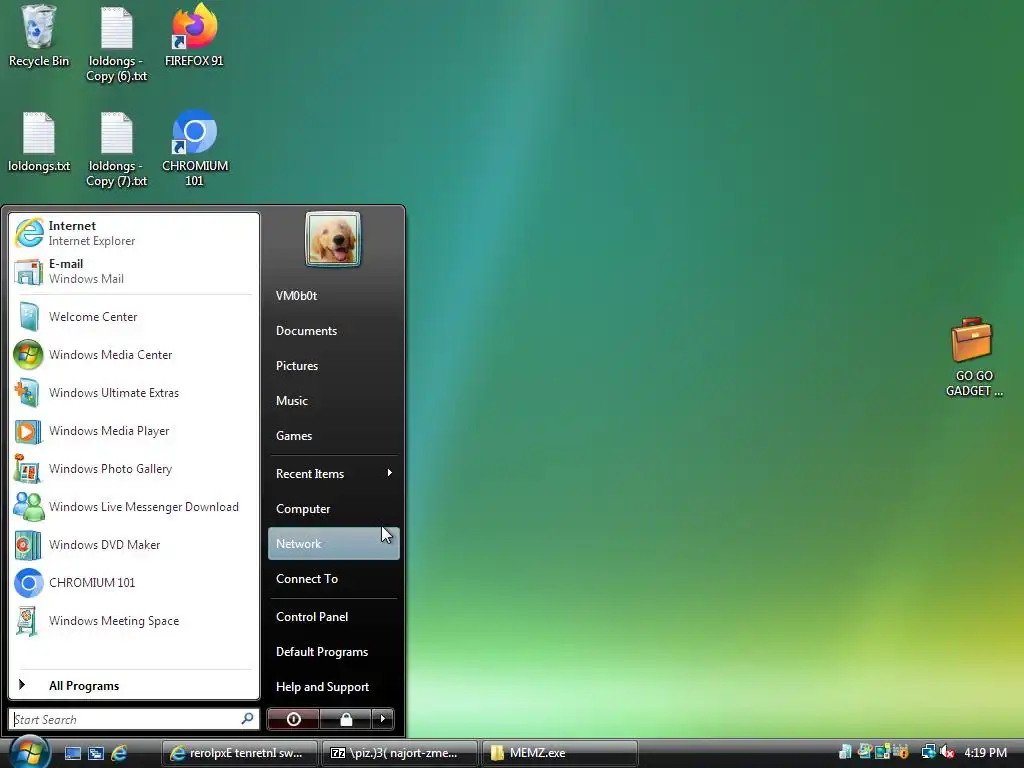Screen dimensions: 1024x768
Task: Launch Welcome Center from Start menu
Action: click(x=134, y=317)
